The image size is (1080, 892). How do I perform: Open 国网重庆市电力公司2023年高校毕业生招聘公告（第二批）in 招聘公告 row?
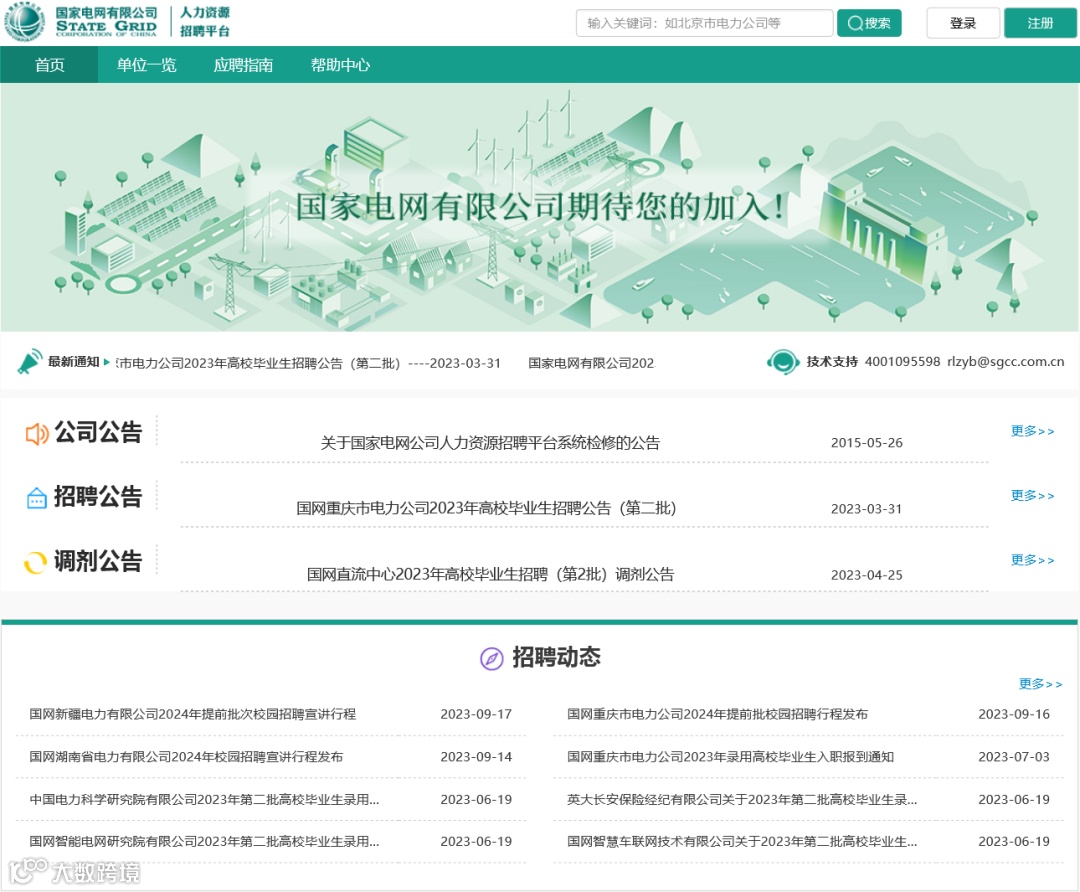[486, 508]
